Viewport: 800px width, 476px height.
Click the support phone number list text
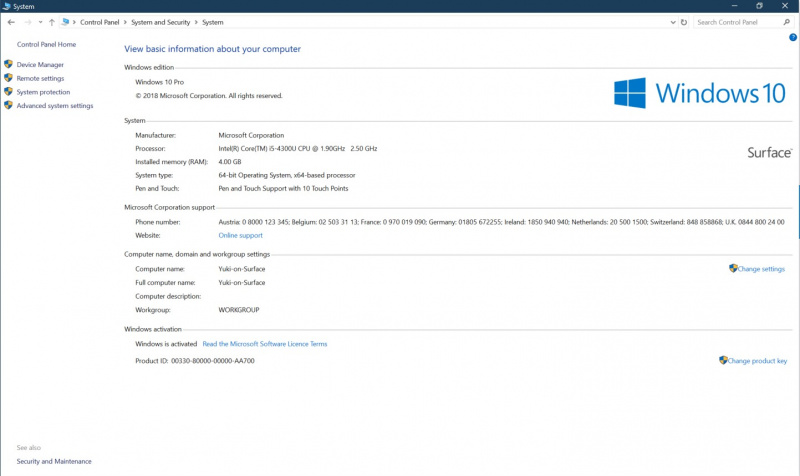[x=502, y=222]
